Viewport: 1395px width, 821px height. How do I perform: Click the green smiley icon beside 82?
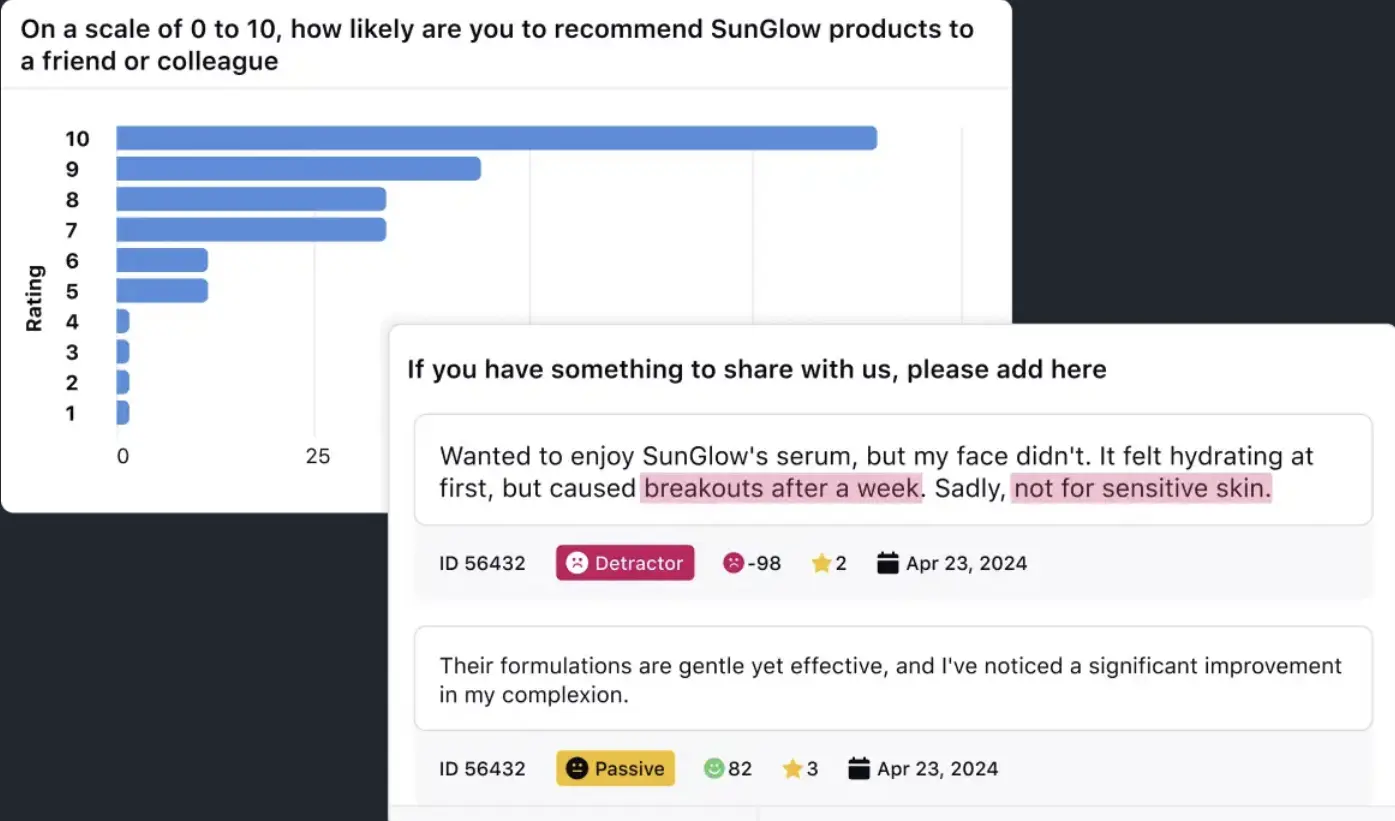coord(713,769)
